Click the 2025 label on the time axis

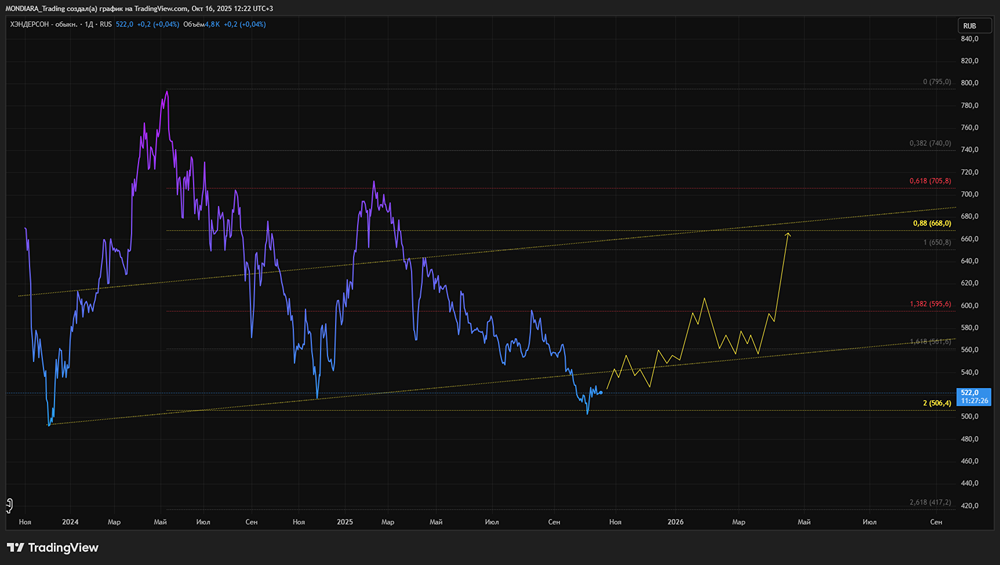click(x=344, y=522)
